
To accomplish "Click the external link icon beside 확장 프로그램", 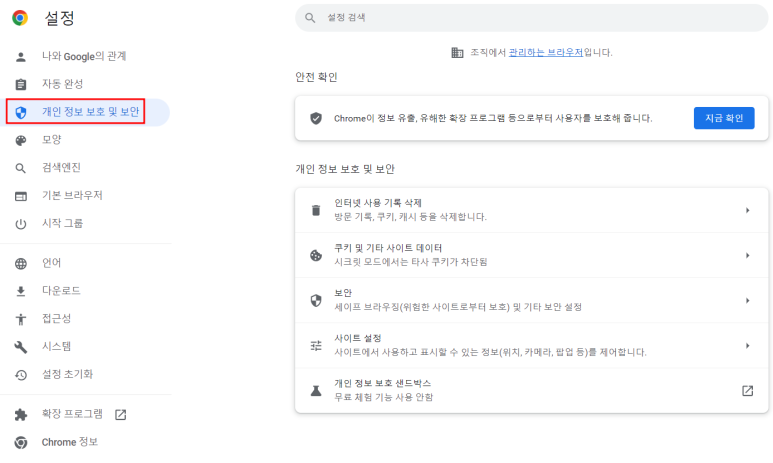I will coord(120,415).
